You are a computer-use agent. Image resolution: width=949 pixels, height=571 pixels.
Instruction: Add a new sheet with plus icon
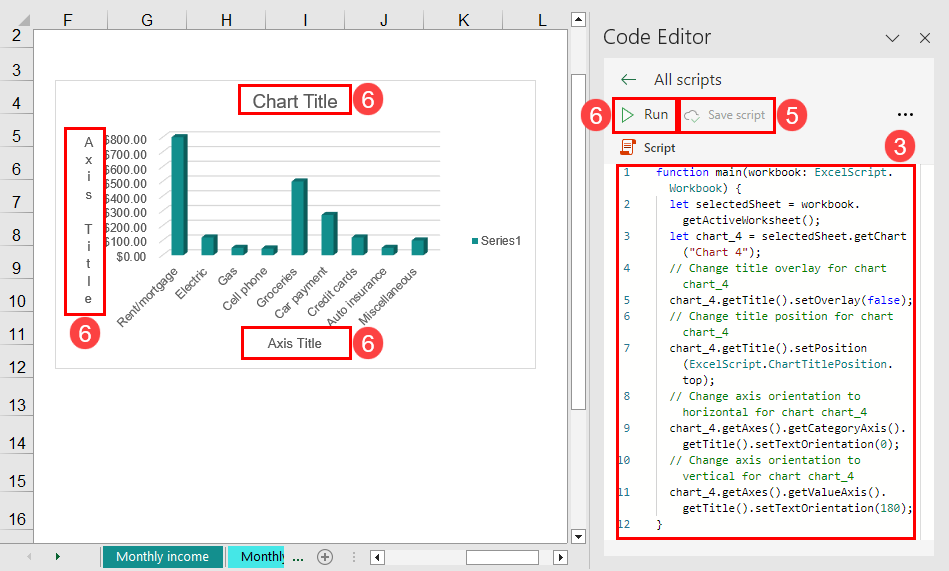coord(325,556)
